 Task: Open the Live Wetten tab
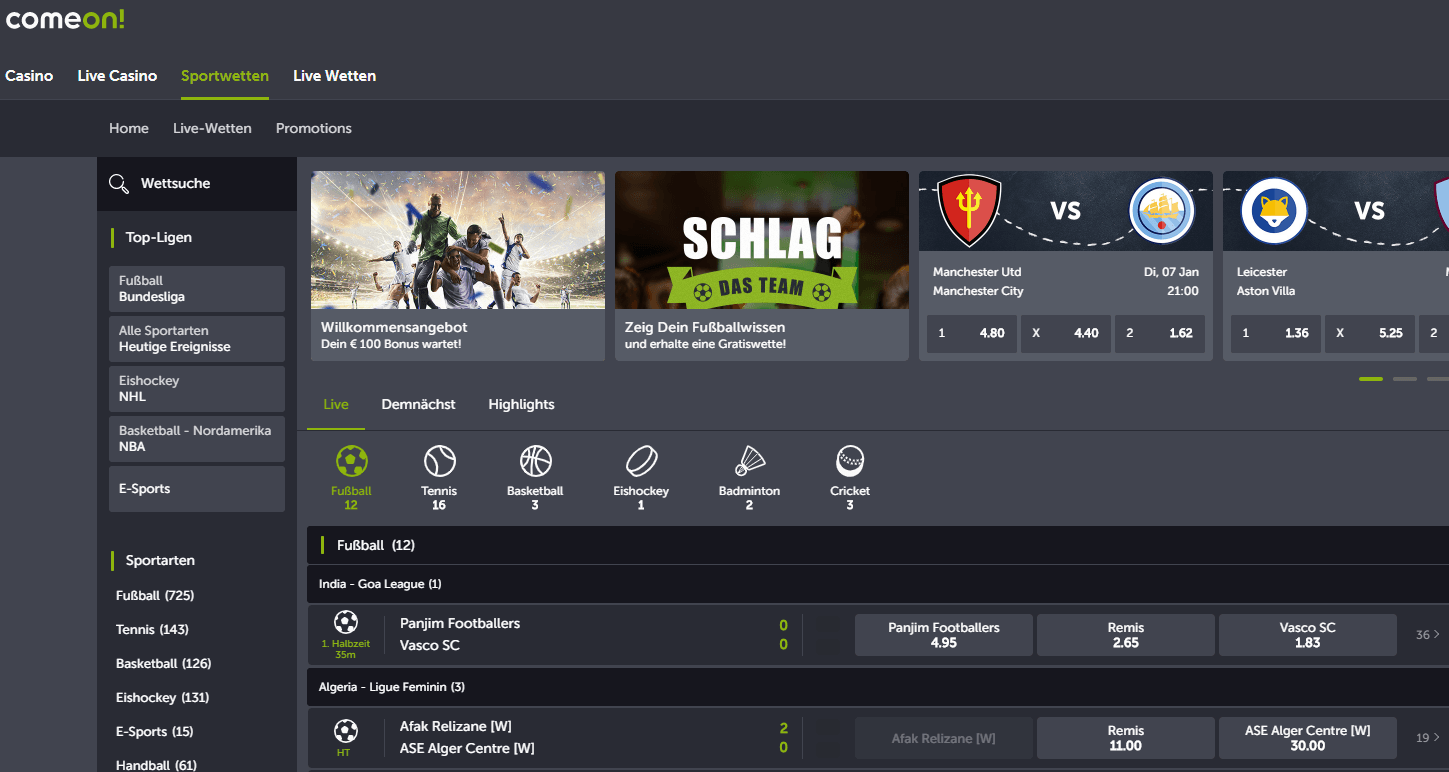click(335, 76)
